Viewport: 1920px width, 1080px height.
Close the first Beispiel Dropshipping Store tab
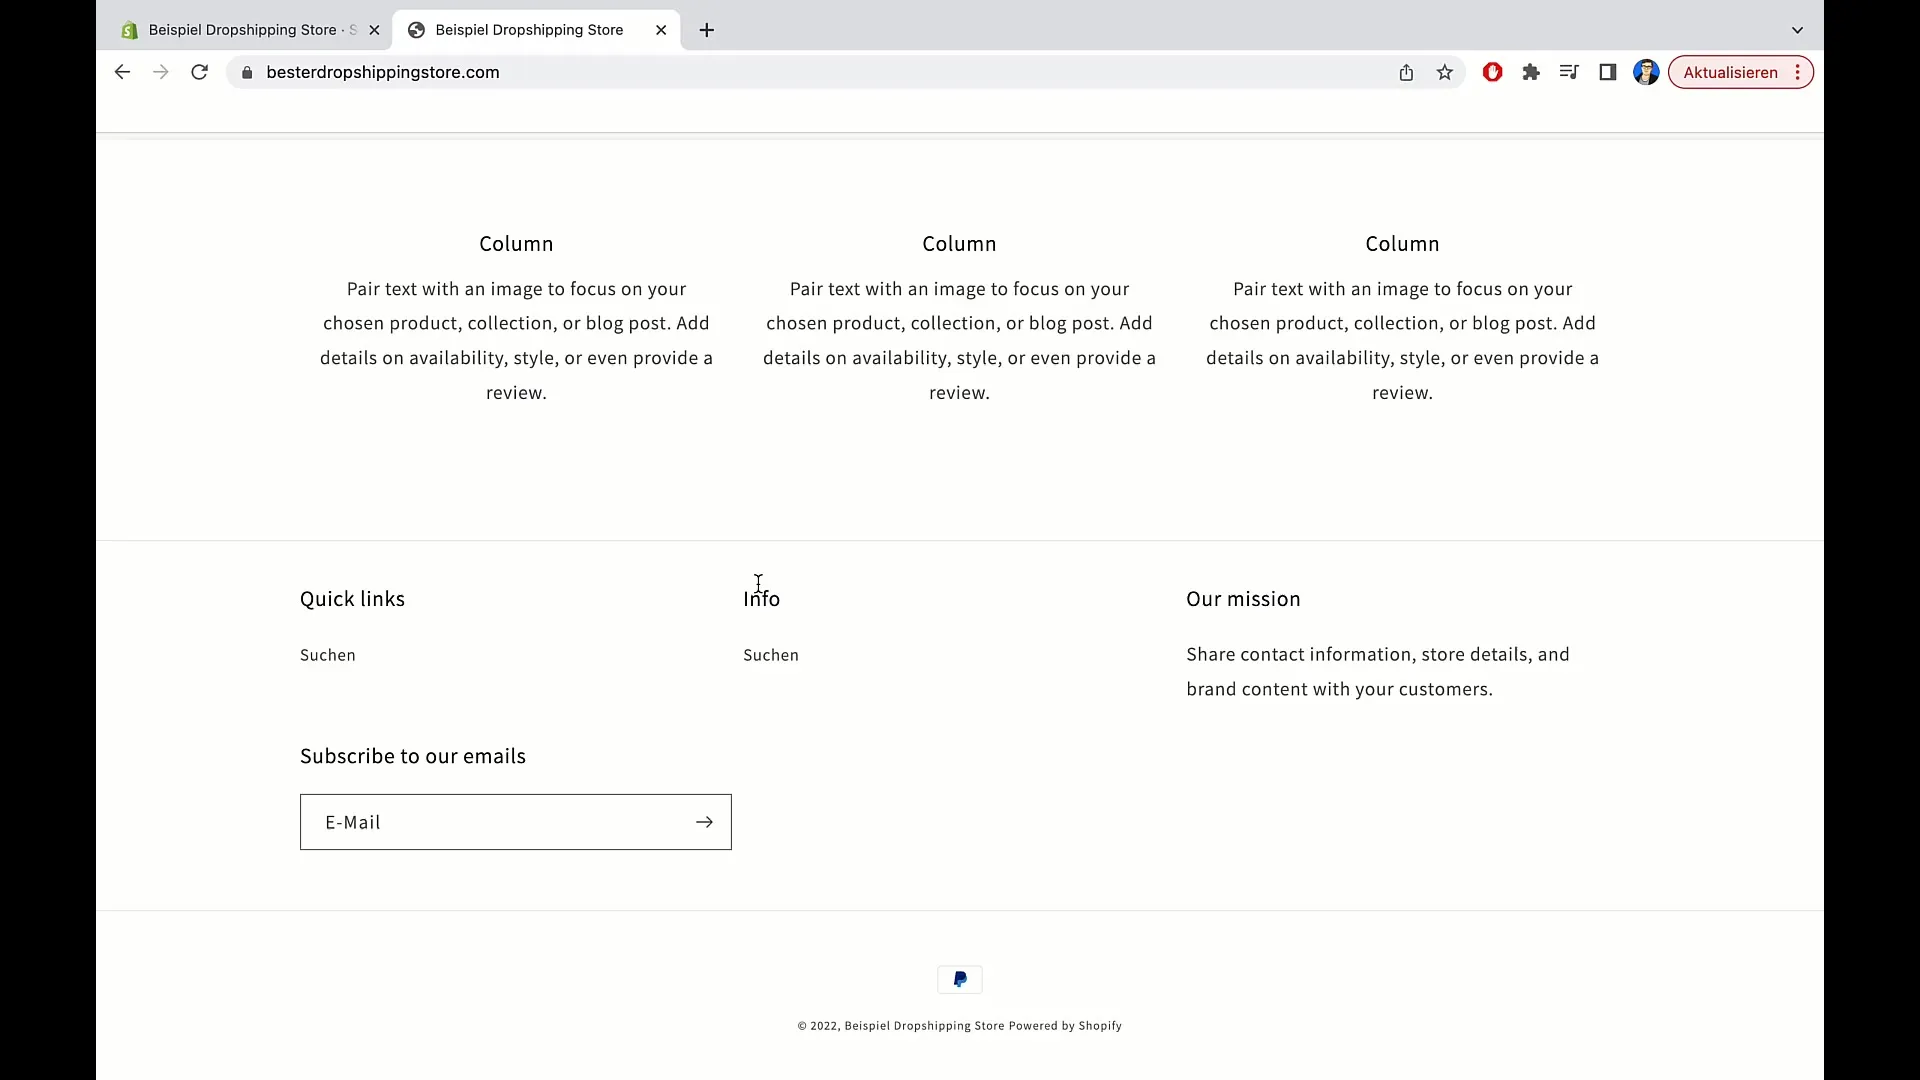374,30
